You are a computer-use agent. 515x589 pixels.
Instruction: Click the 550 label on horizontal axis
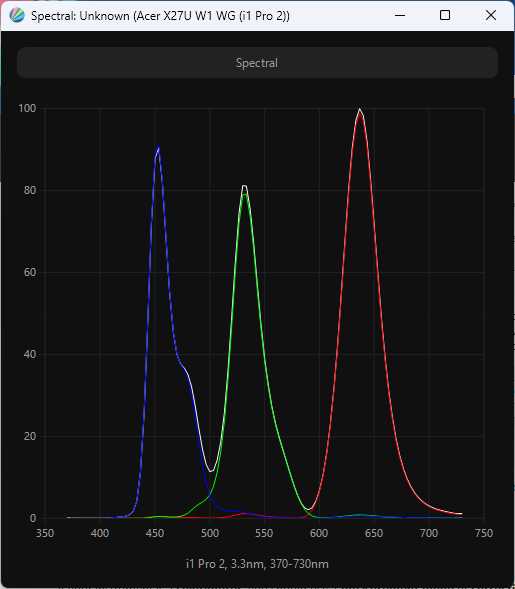point(264,533)
